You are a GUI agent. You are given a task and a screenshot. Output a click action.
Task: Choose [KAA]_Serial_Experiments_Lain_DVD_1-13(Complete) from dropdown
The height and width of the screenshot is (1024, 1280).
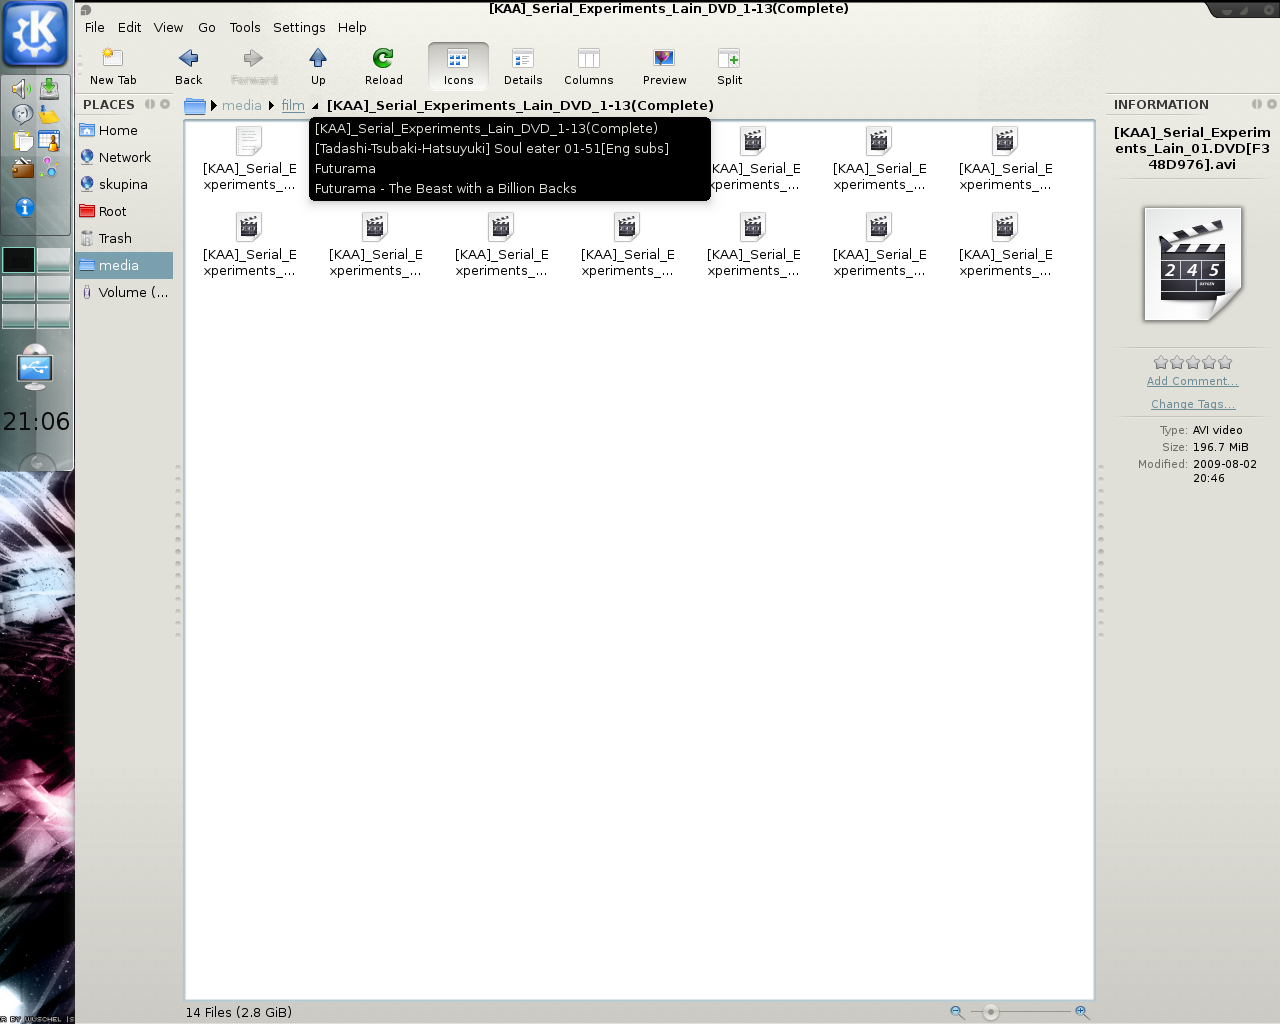click(x=510, y=128)
